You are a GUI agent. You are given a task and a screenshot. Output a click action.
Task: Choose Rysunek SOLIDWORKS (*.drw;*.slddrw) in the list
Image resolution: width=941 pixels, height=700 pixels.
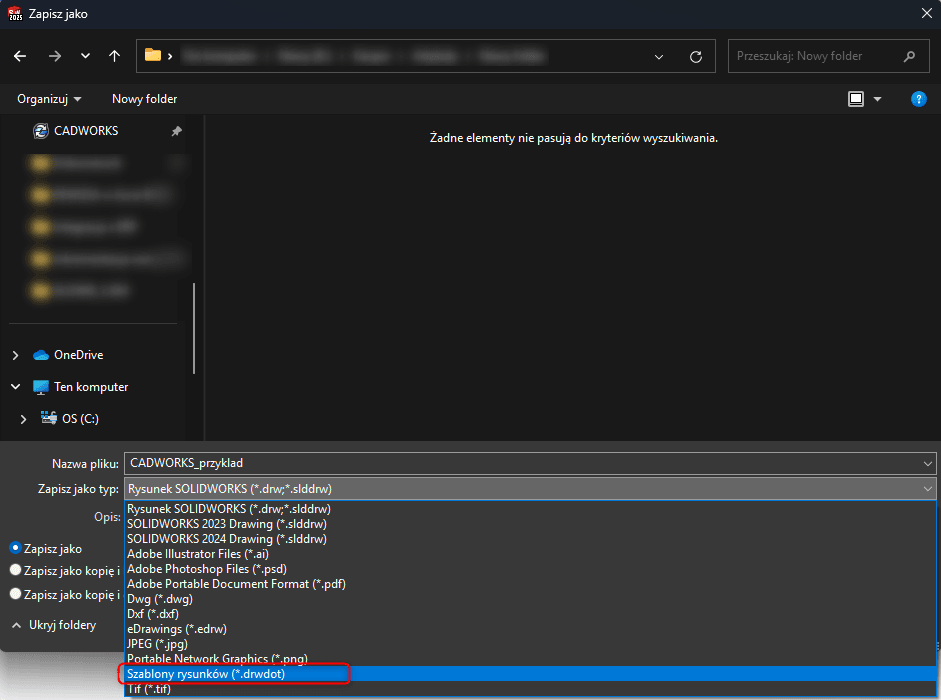tap(530, 509)
